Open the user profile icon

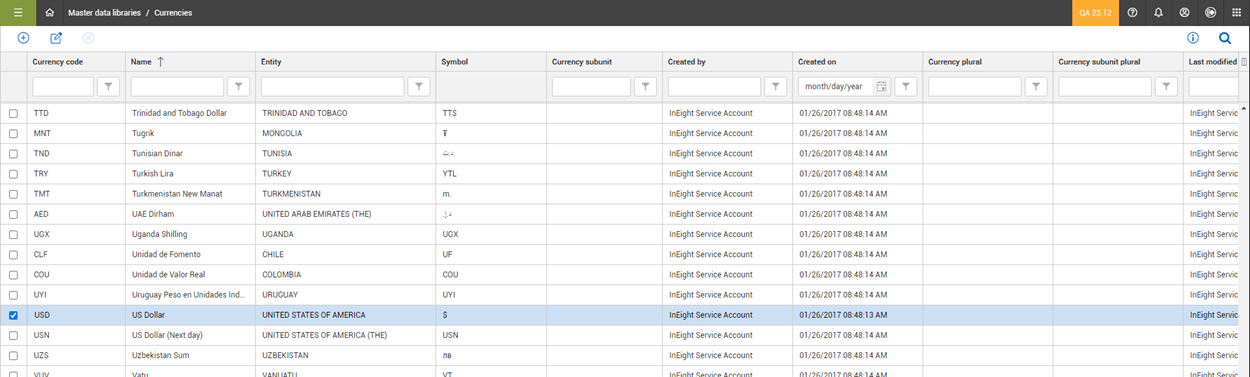tap(1185, 13)
